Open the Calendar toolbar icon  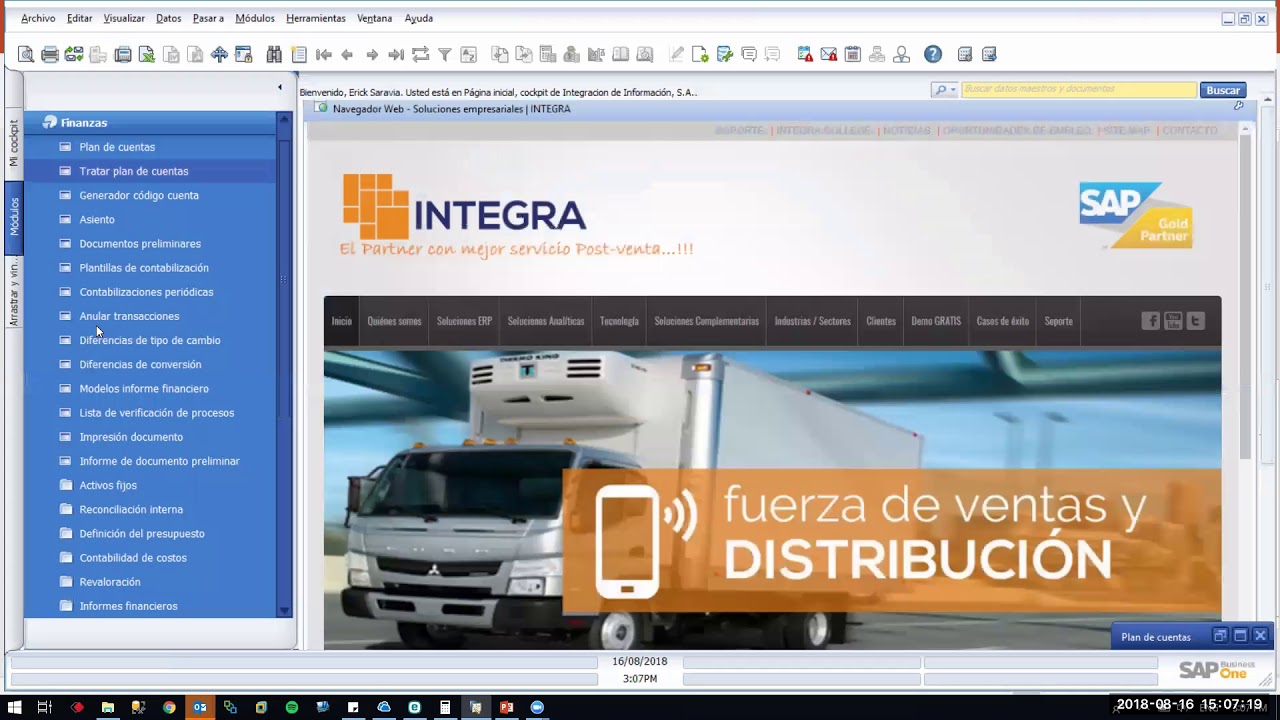tap(853, 54)
